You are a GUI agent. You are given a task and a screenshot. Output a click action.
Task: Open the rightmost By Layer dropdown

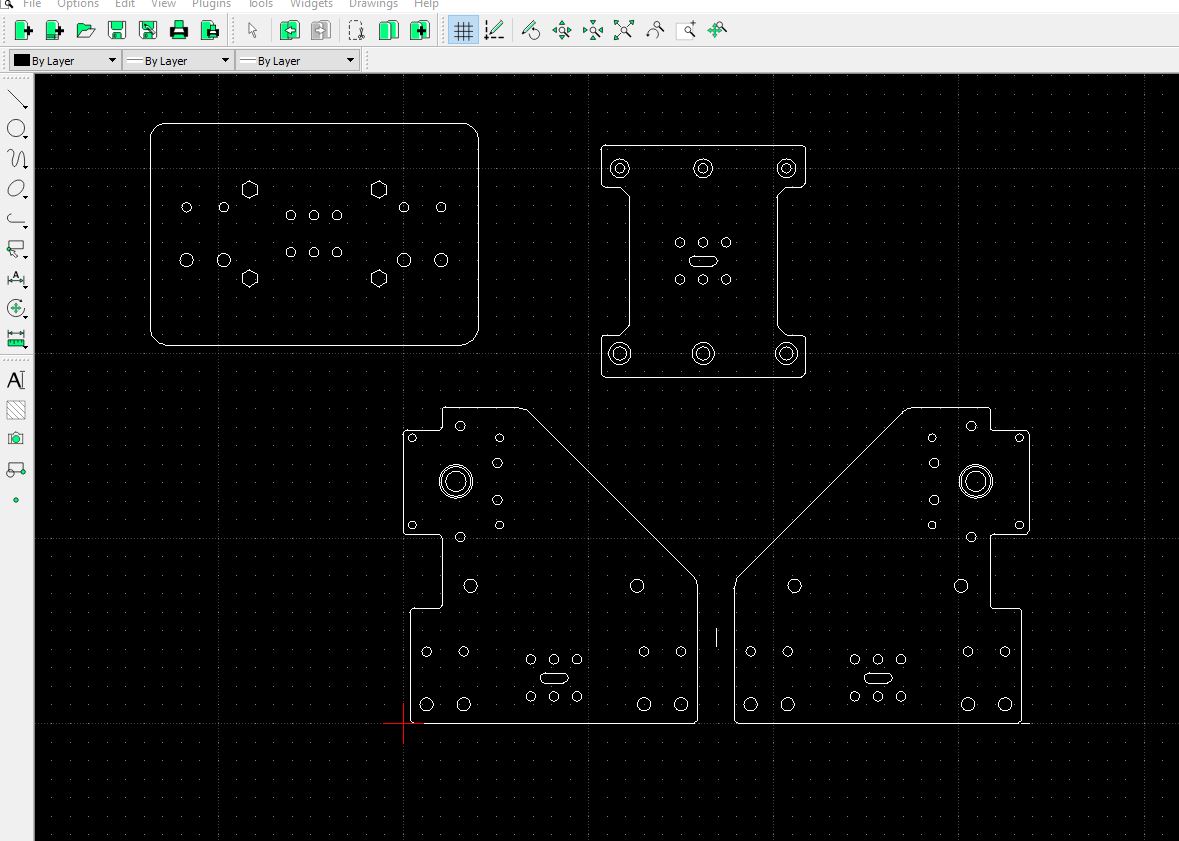296,61
